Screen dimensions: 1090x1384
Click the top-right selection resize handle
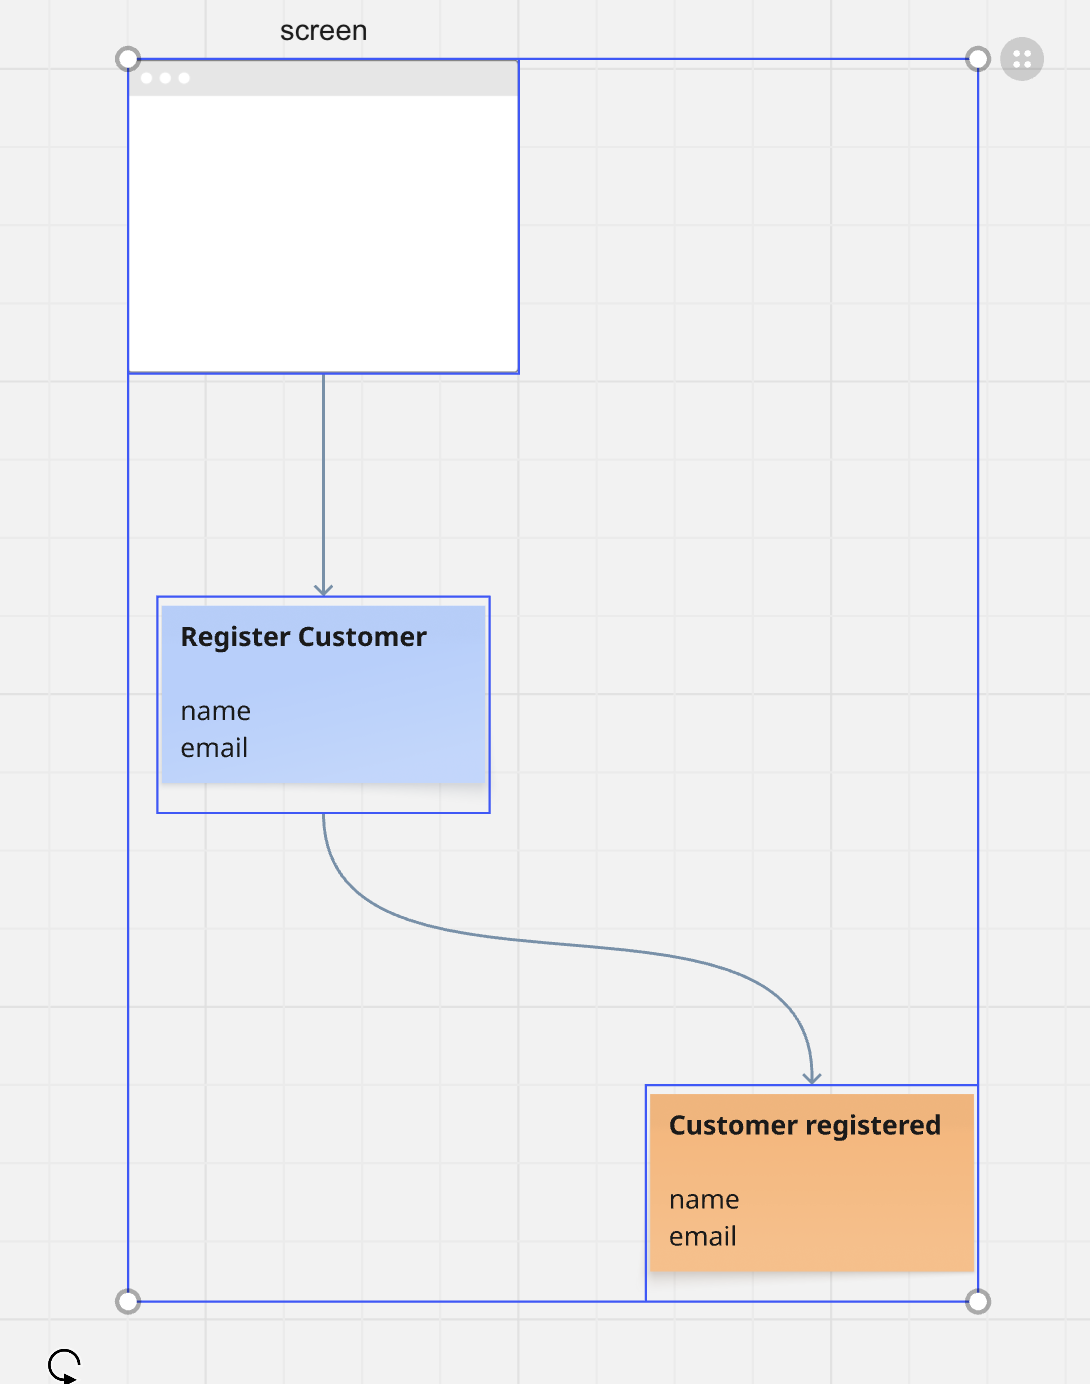pyautogui.click(x=978, y=59)
